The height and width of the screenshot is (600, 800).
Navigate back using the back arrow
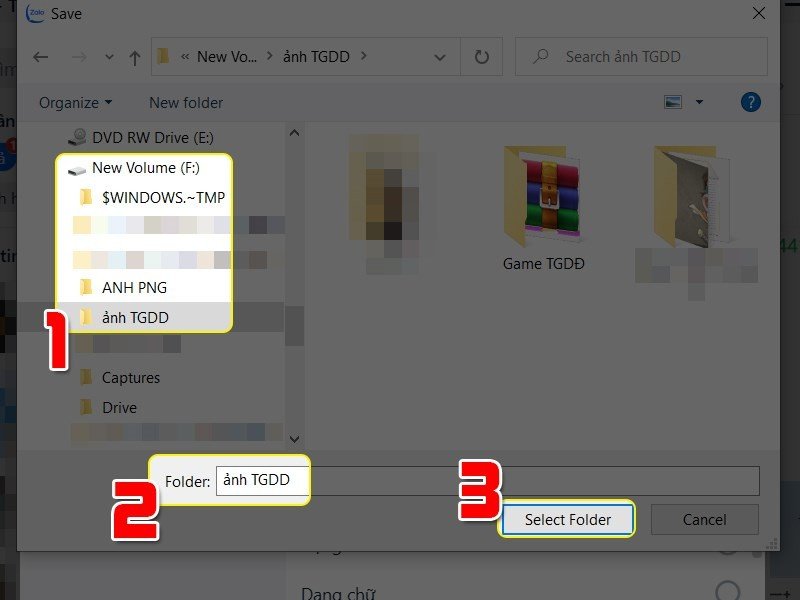[x=40, y=57]
